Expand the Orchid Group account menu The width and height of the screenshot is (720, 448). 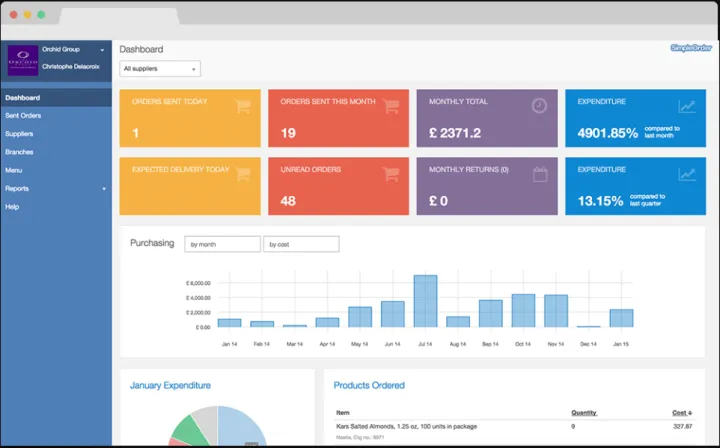(x=102, y=49)
